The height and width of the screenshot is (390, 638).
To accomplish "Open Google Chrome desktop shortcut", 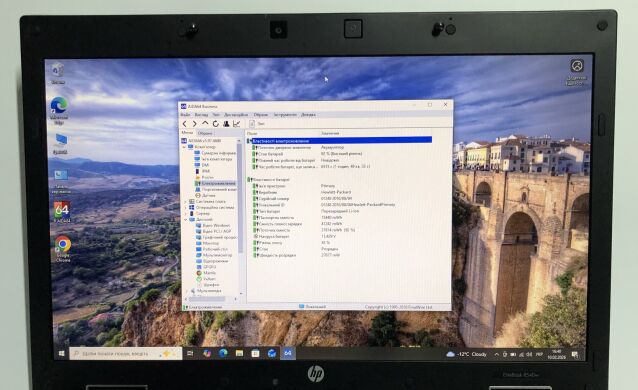I will pos(63,248).
